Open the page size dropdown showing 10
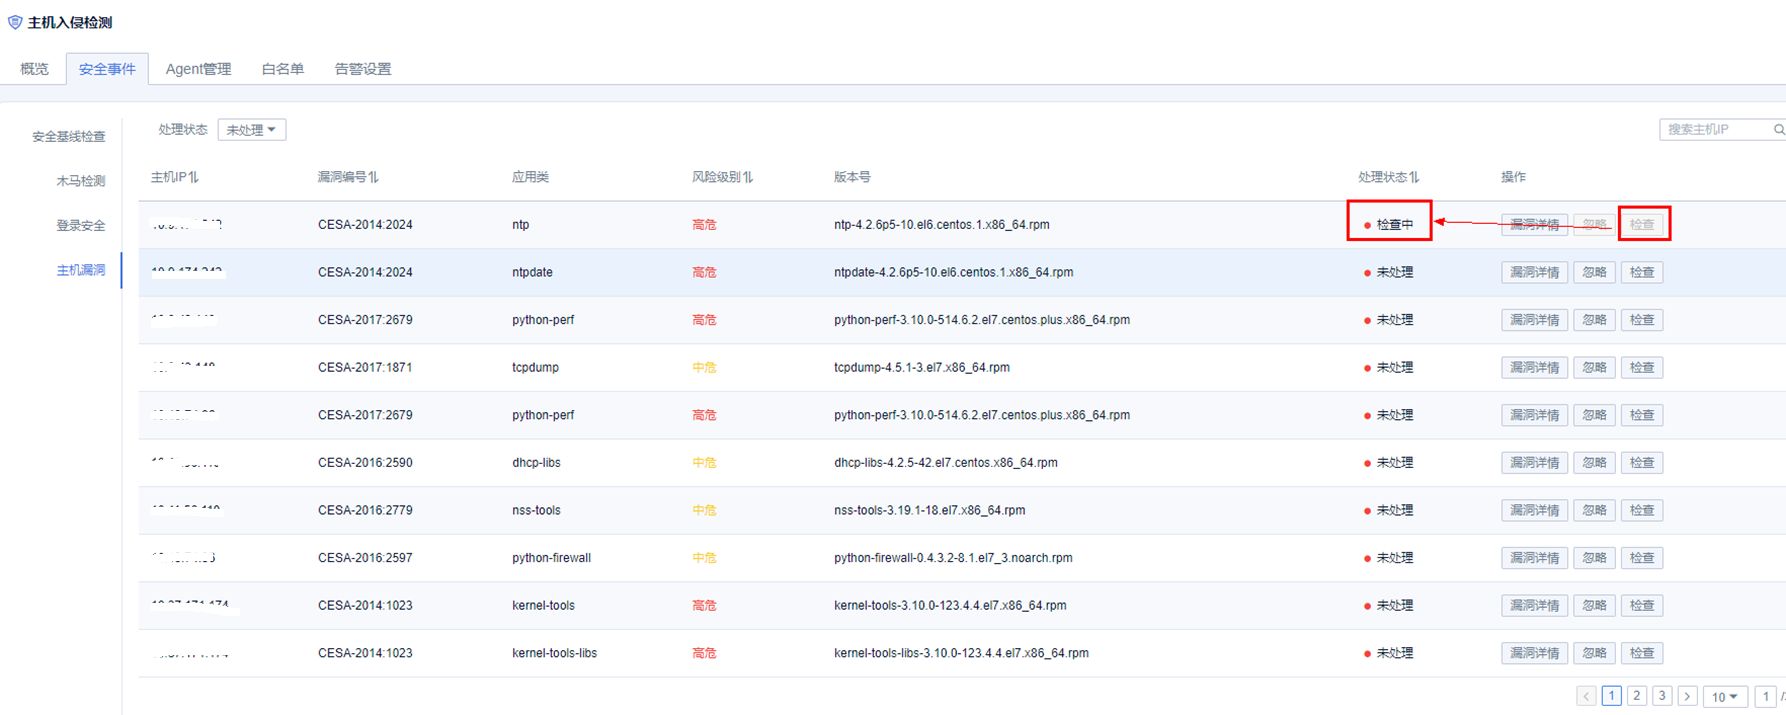This screenshot has width=1786, height=715. [x=1725, y=696]
